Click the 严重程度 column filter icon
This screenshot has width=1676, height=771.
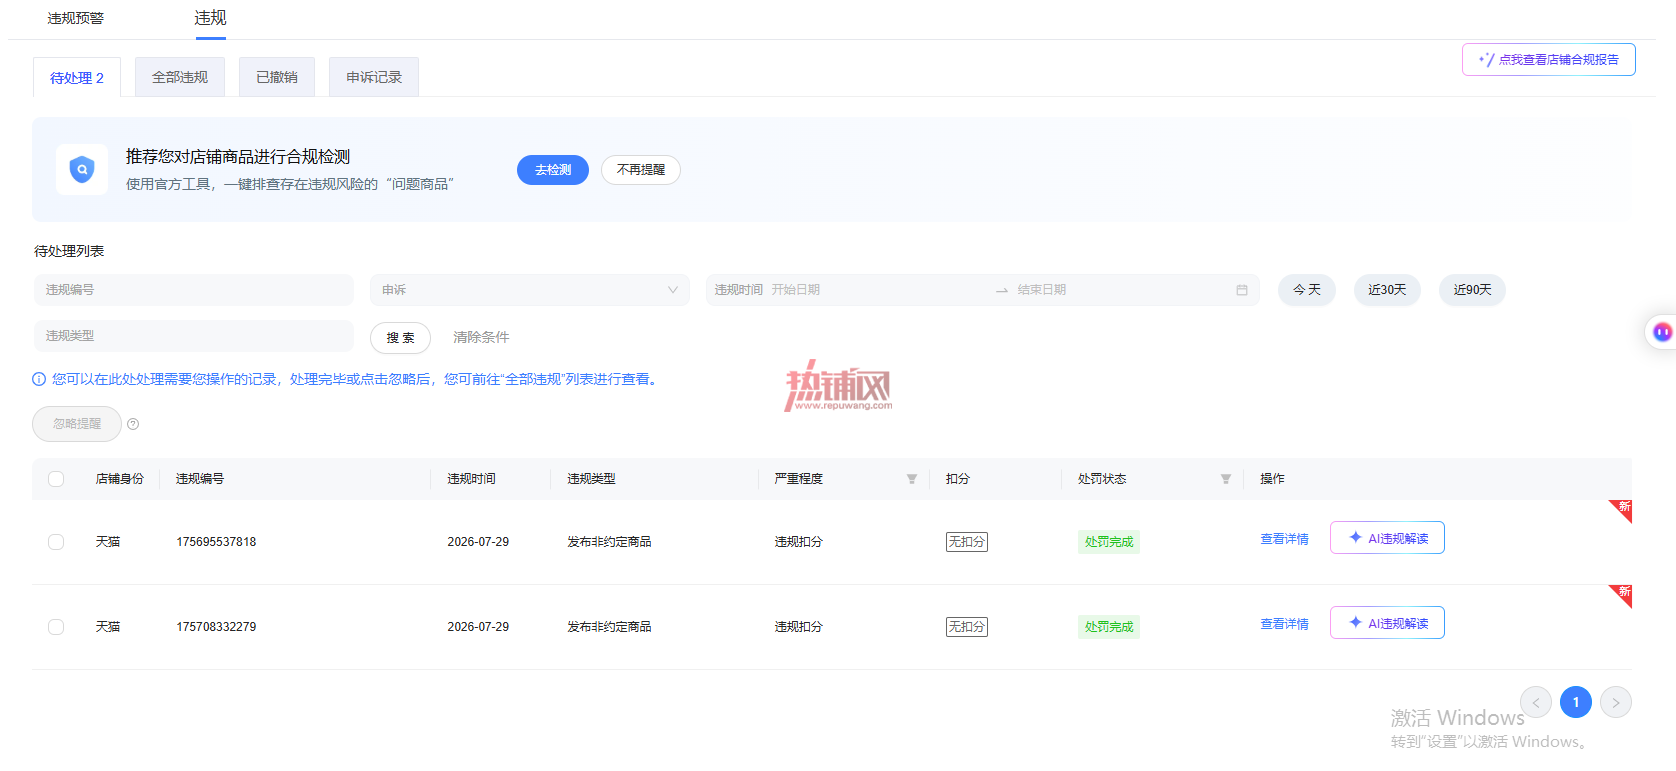pos(912,479)
